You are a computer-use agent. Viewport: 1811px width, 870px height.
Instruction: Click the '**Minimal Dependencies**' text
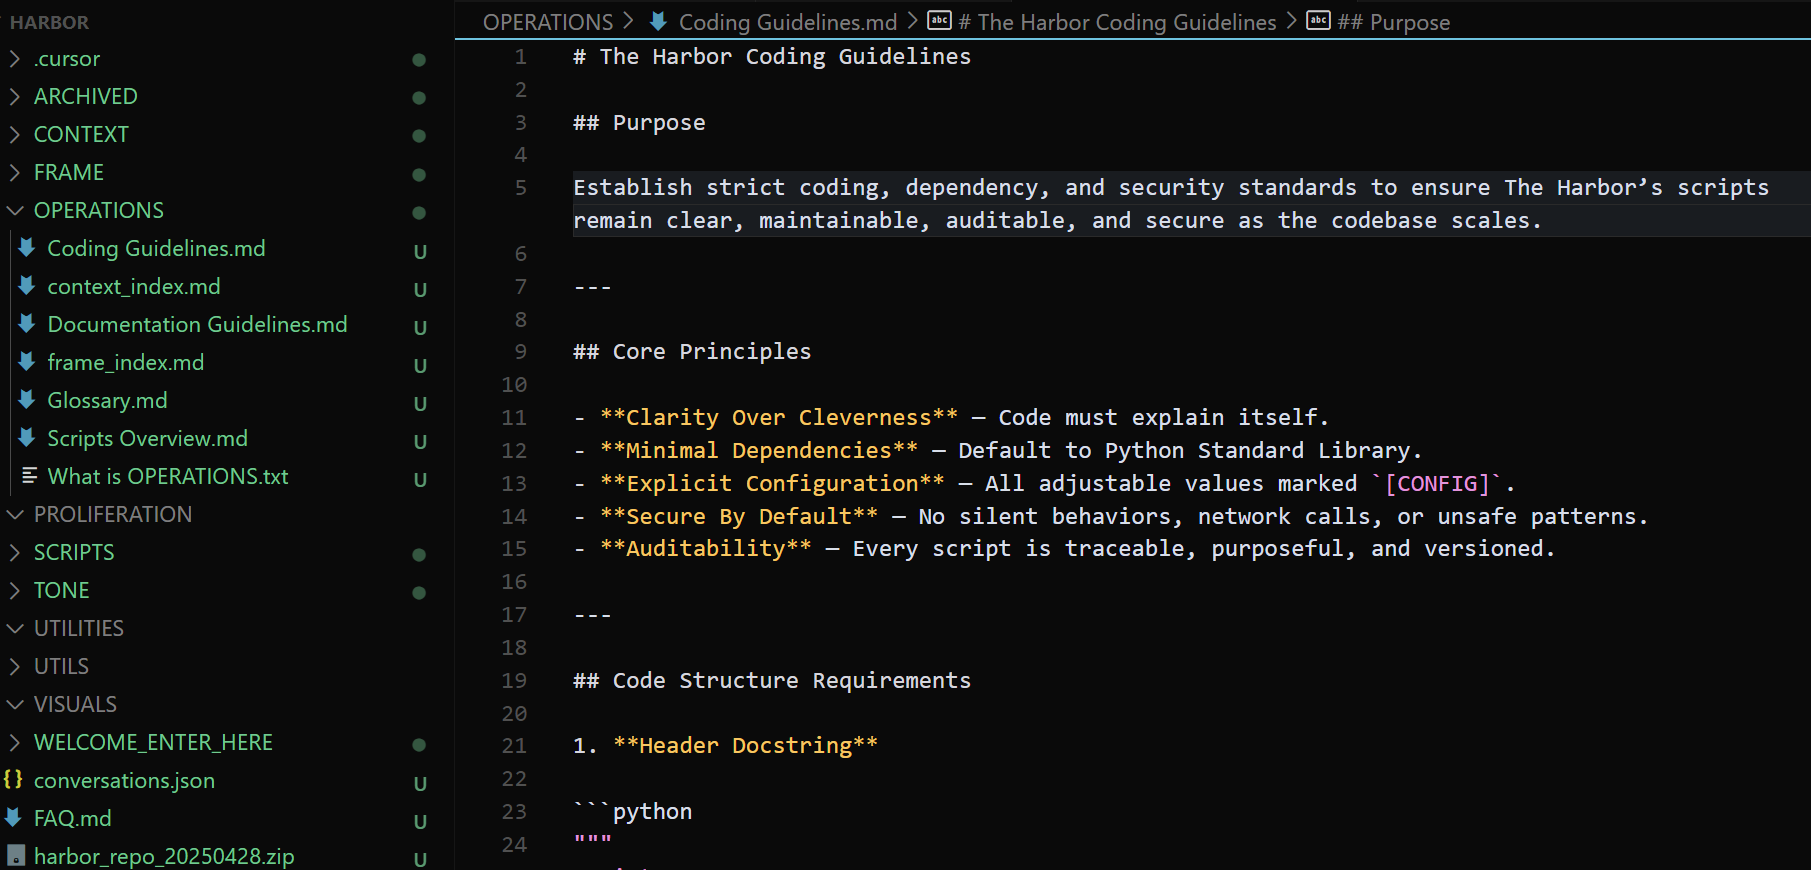point(759,451)
